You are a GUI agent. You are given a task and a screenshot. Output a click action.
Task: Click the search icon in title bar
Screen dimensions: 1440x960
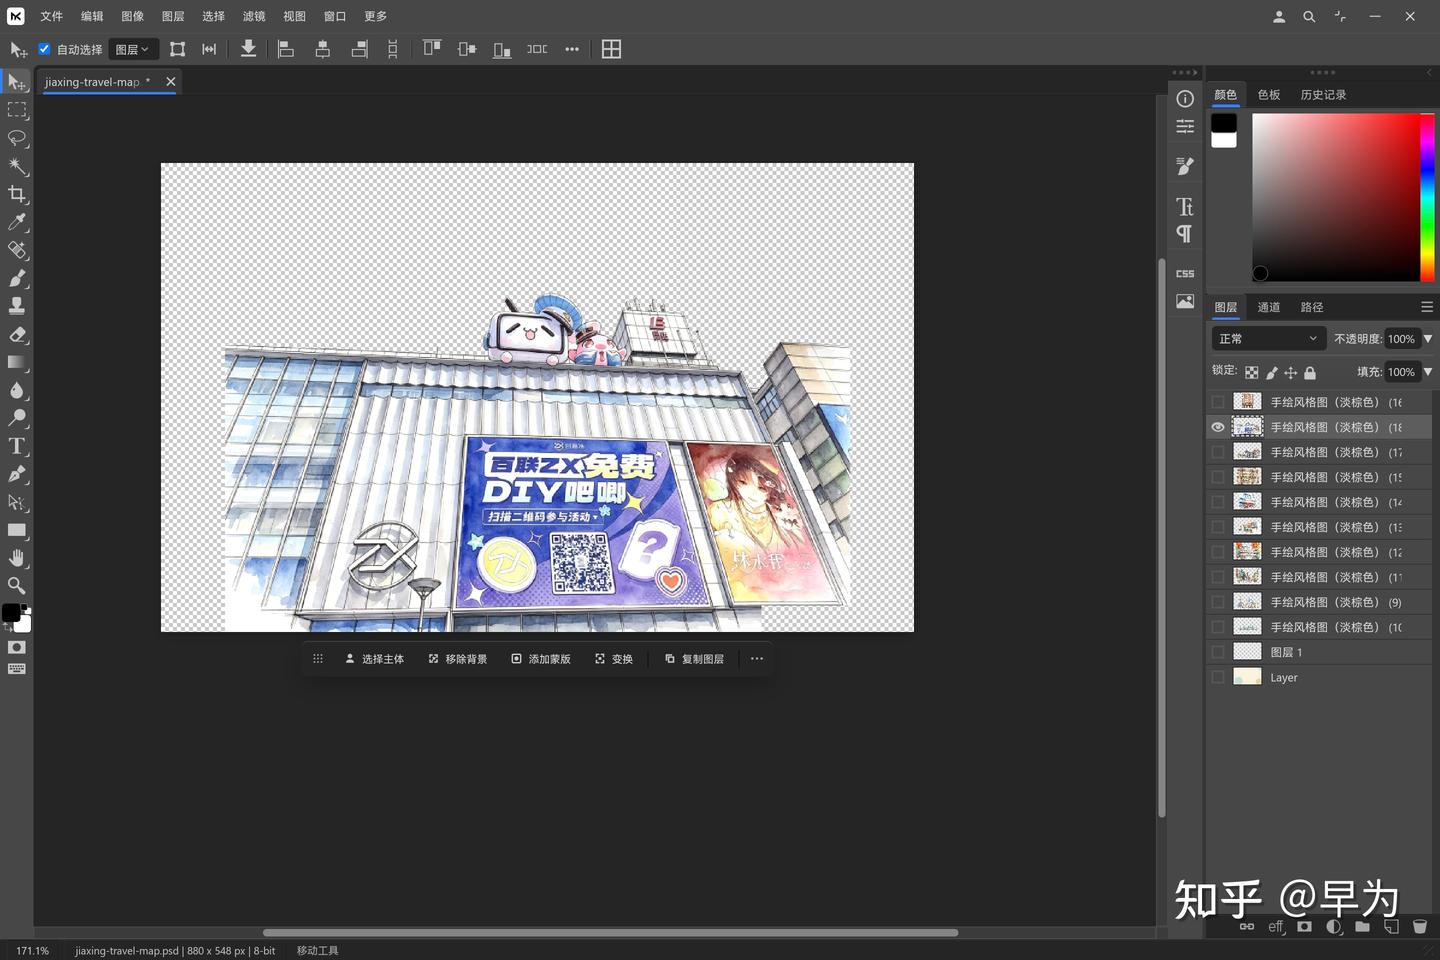tap(1309, 17)
